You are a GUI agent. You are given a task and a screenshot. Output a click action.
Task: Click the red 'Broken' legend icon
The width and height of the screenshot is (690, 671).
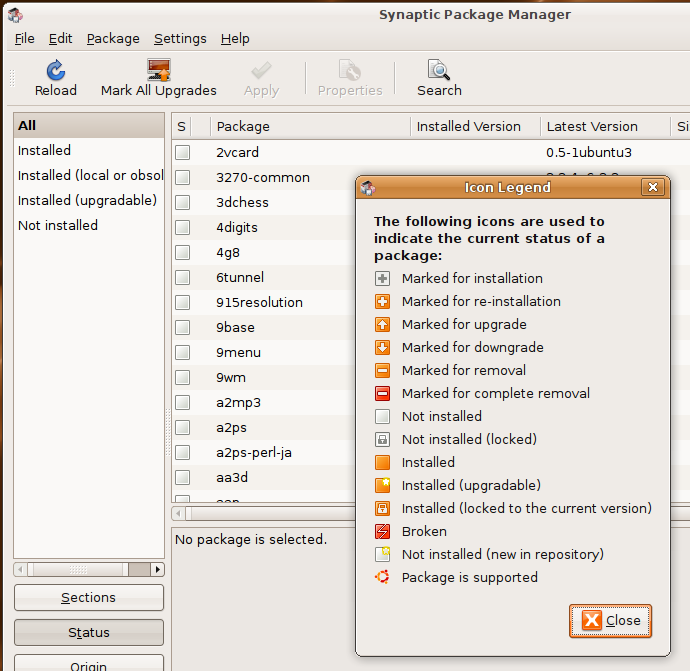382,532
